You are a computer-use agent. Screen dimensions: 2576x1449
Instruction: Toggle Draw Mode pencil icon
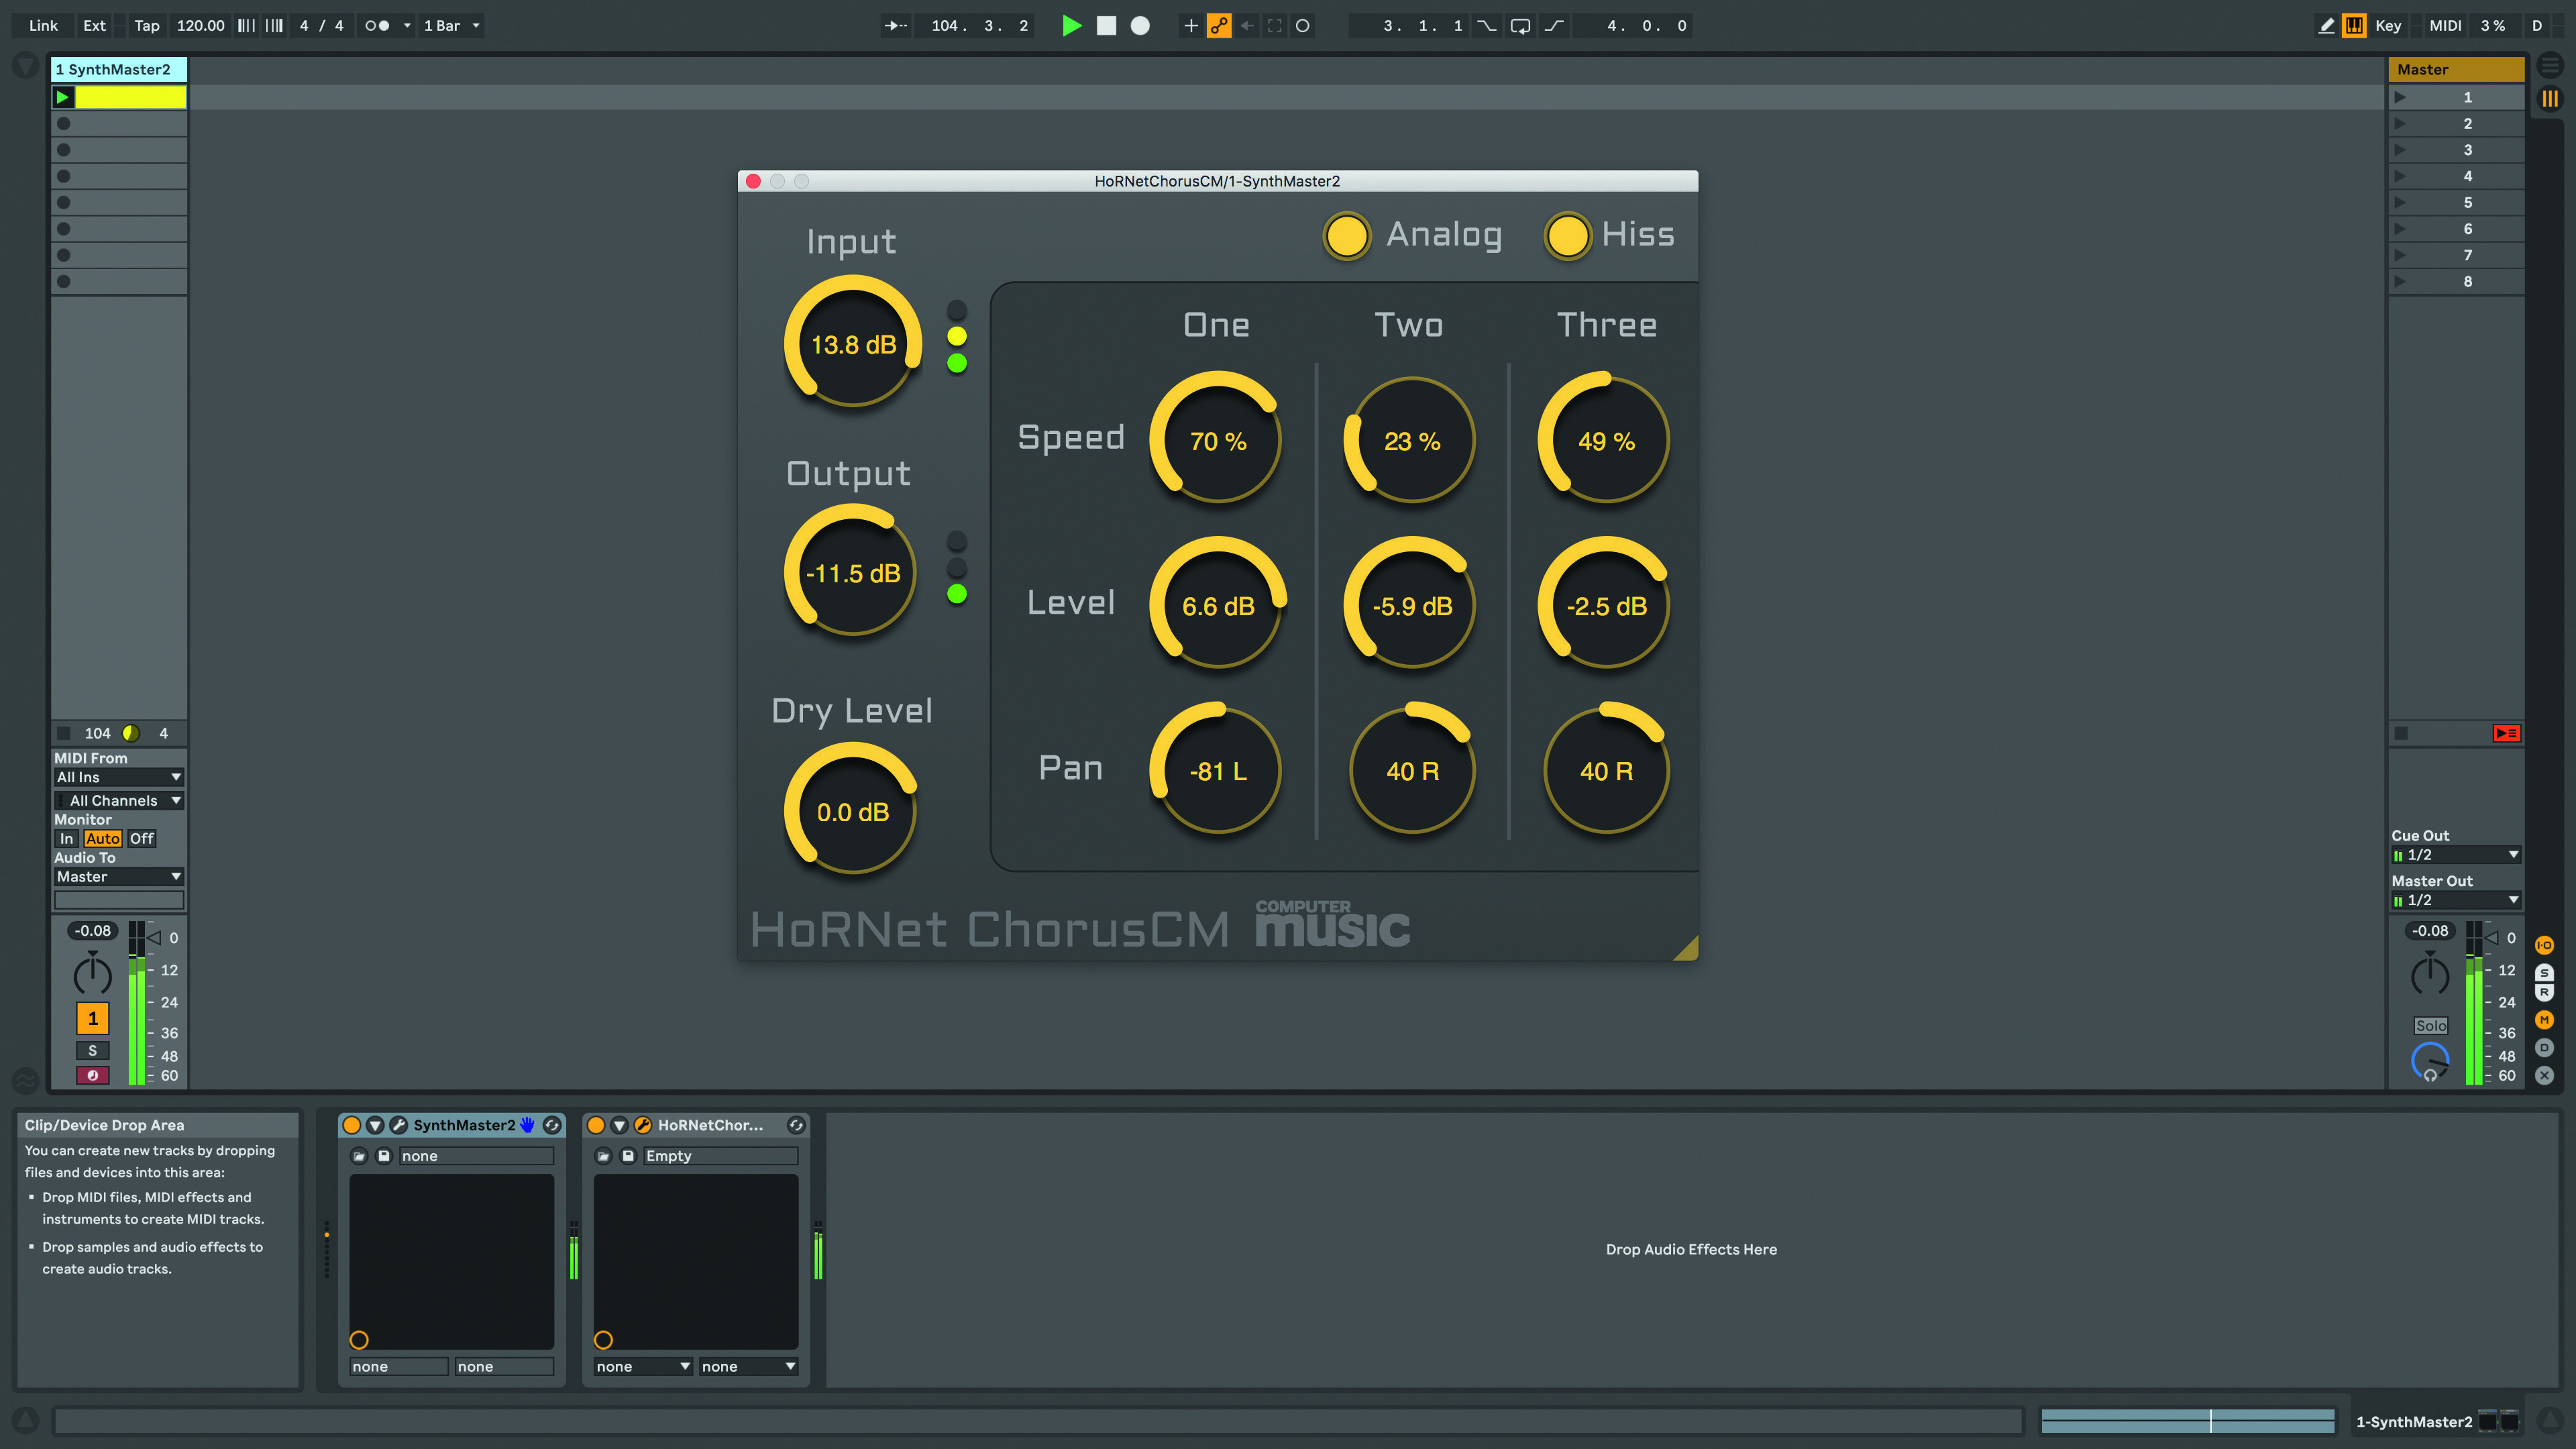(x=2326, y=26)
